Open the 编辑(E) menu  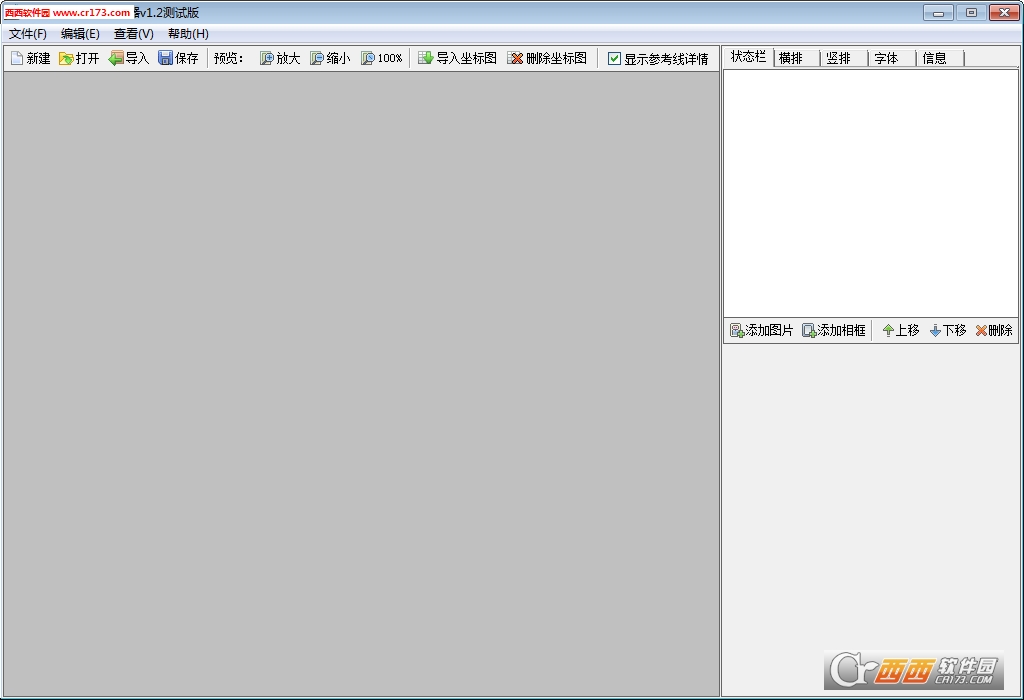point(80,34)
